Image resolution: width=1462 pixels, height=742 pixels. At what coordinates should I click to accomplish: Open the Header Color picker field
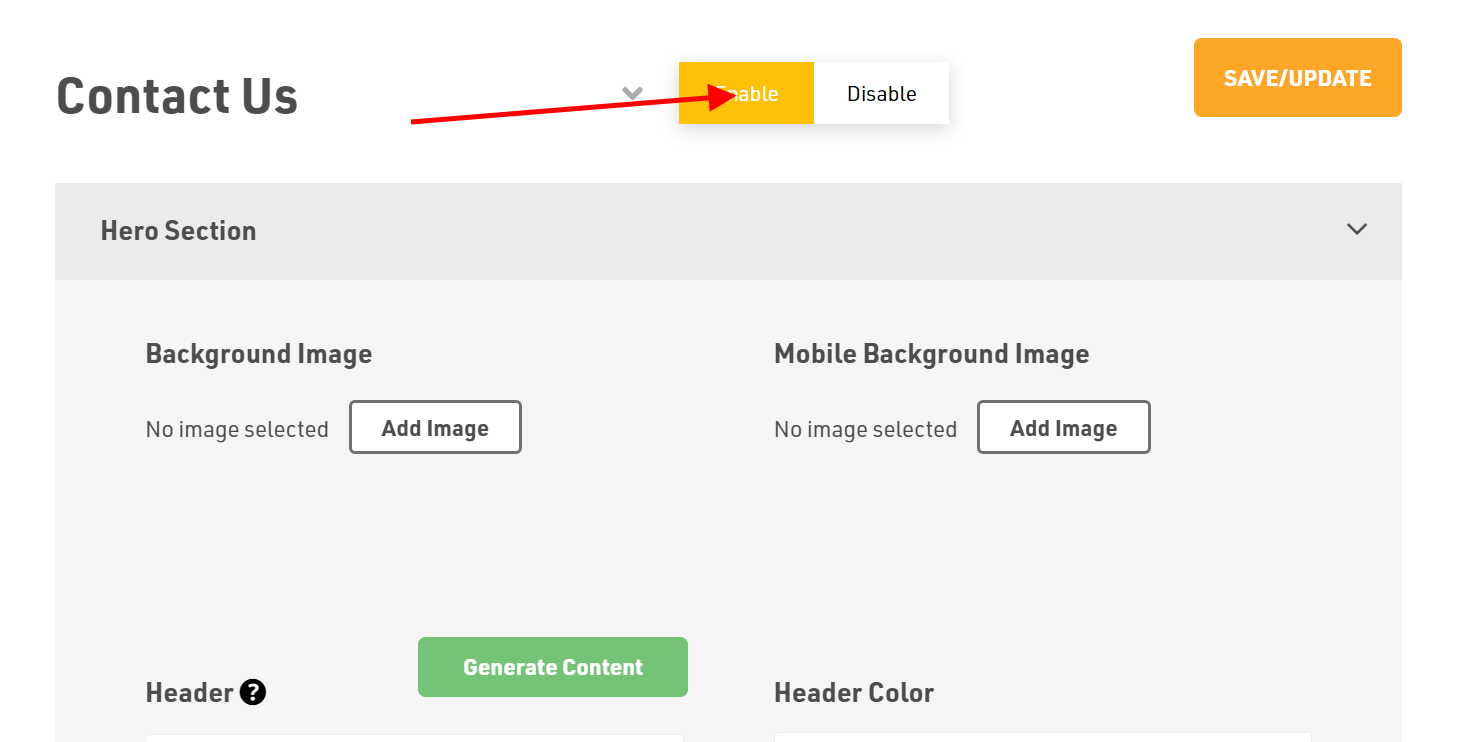coord(1042,738)
